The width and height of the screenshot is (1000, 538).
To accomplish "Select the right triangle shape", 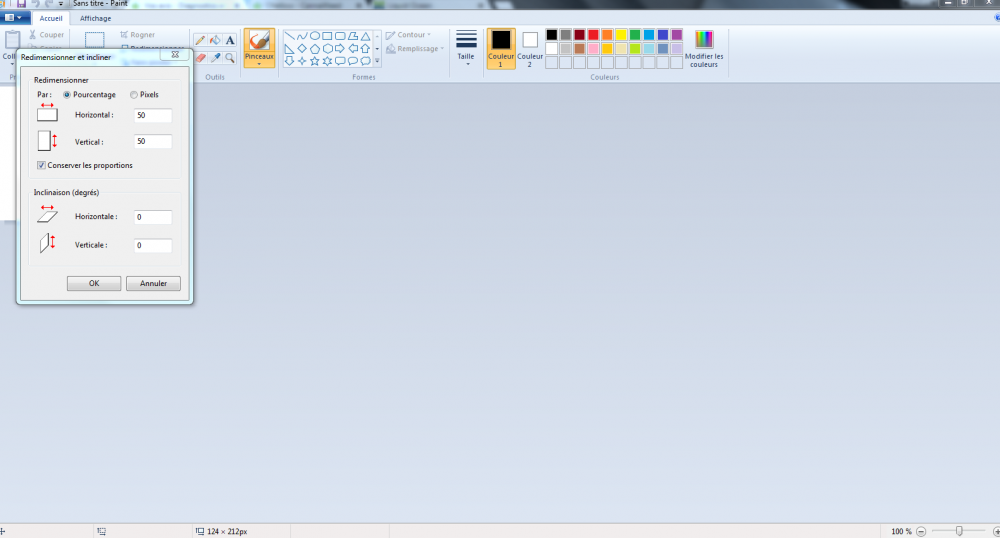I will (290, 48).
